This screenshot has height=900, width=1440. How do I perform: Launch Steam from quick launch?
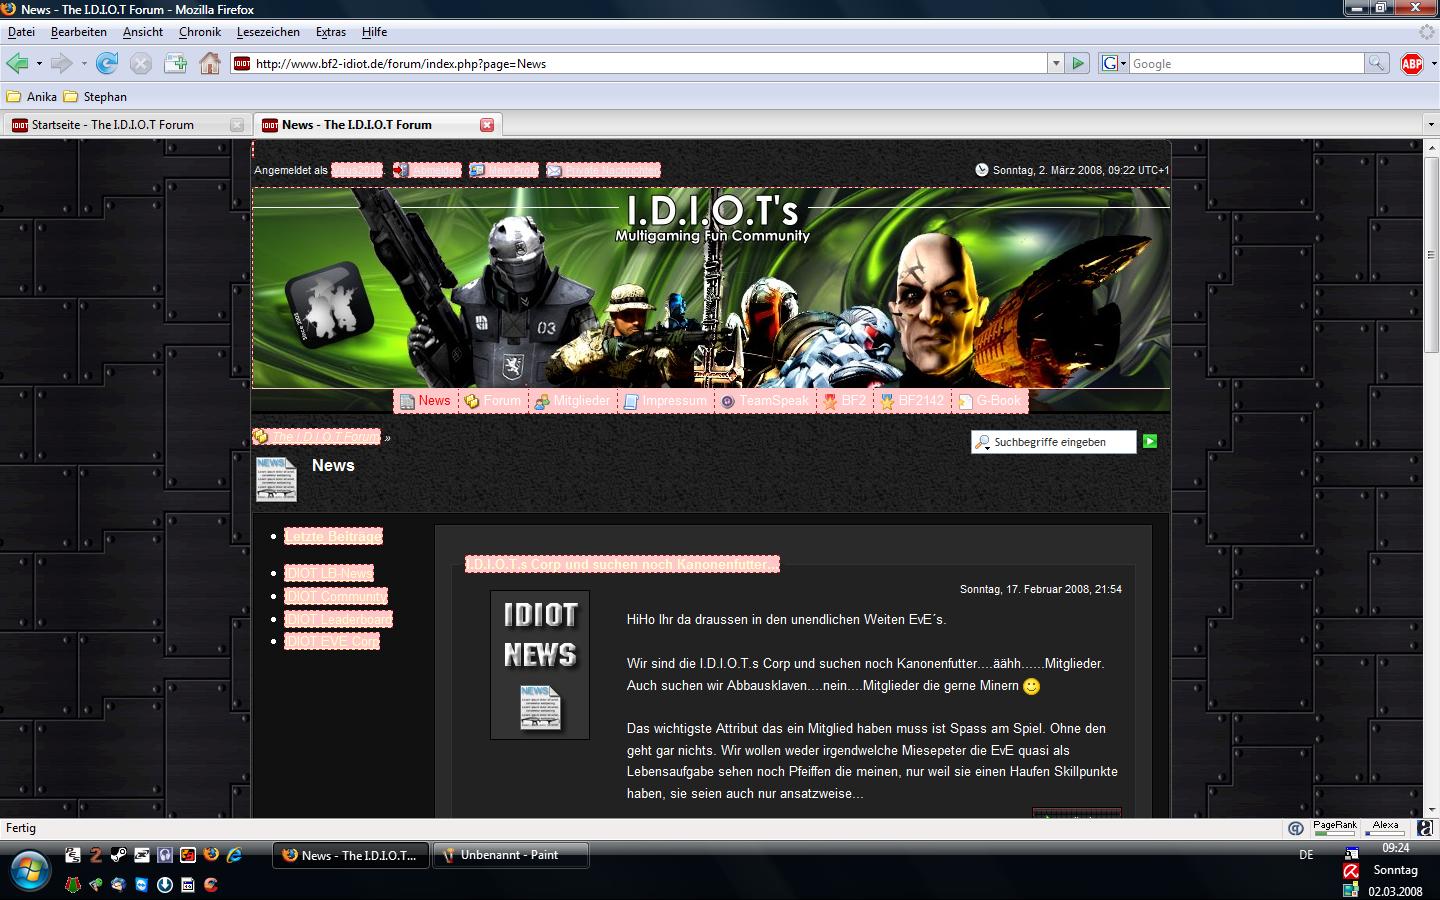click(118, 855)
